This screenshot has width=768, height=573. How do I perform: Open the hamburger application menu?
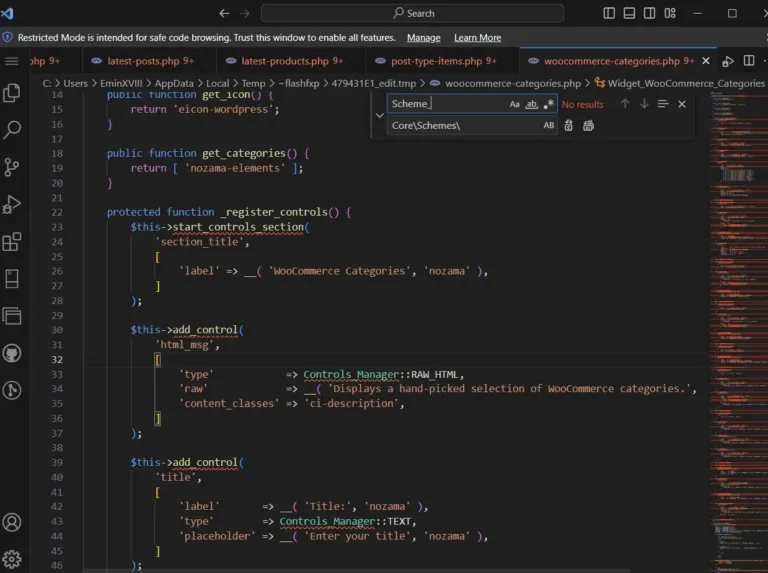pyautogui.click(x=12, y=61)
